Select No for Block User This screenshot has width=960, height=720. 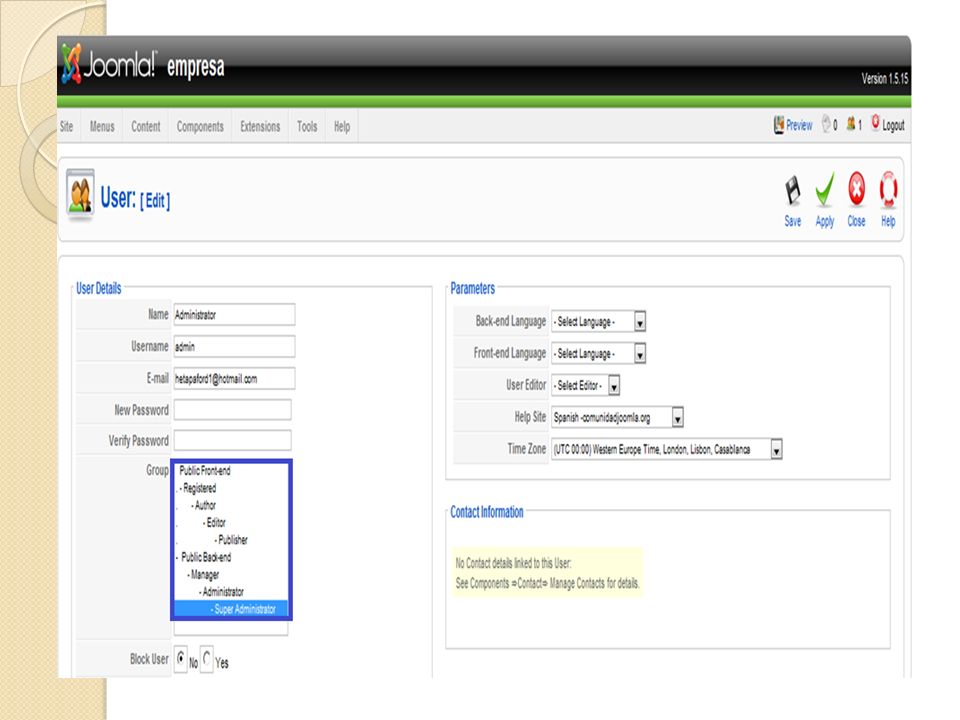pos(181,659)
